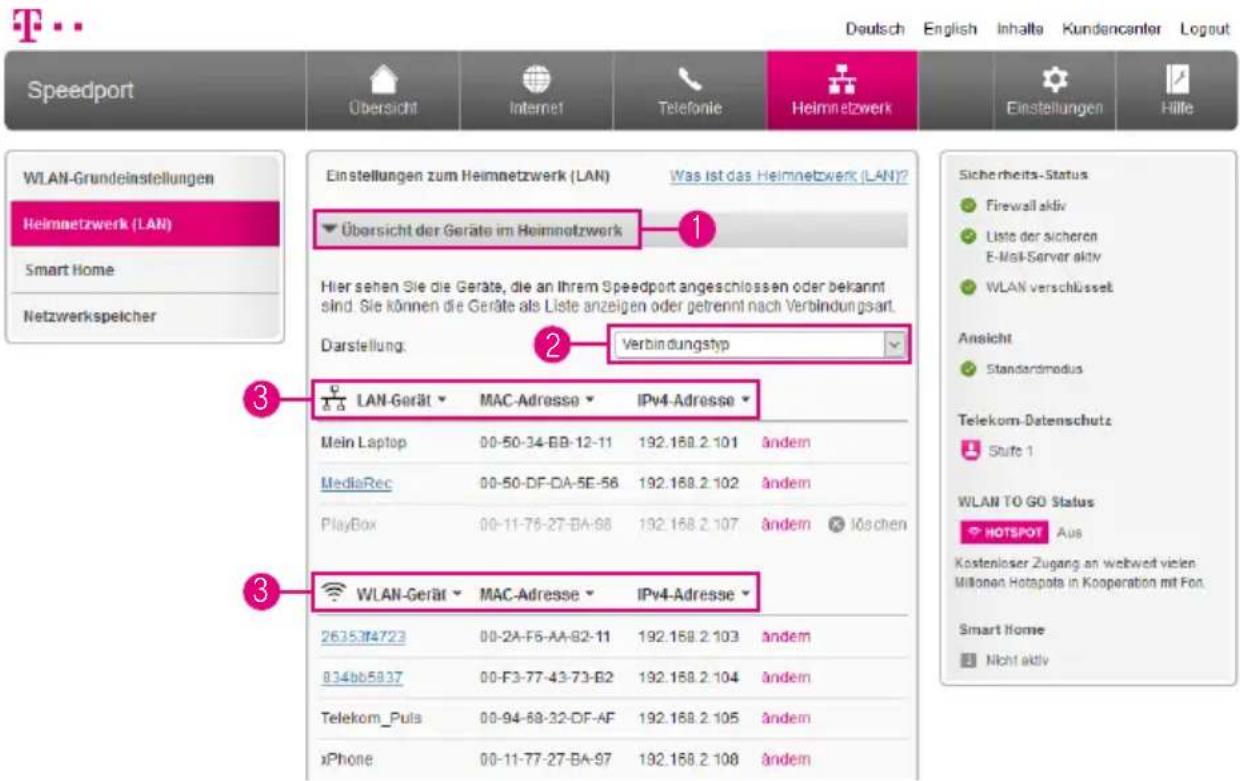Click ändern for Mein Laptop
Image resolution: width=1240 pixels, height=781 pixels.
click(786, 442)
